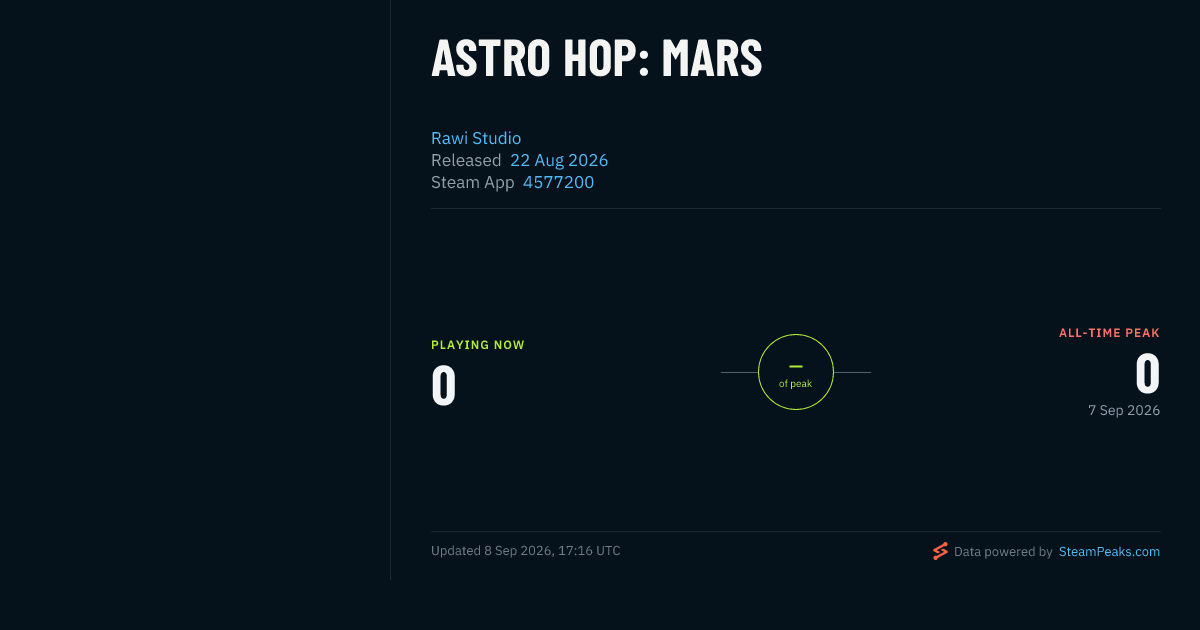Open the SteamPeaks.com link

(x=1109, y=551)
